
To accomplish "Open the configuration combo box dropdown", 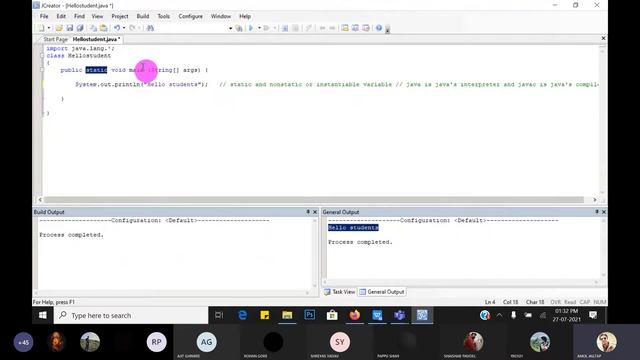I will click(230, 28).
